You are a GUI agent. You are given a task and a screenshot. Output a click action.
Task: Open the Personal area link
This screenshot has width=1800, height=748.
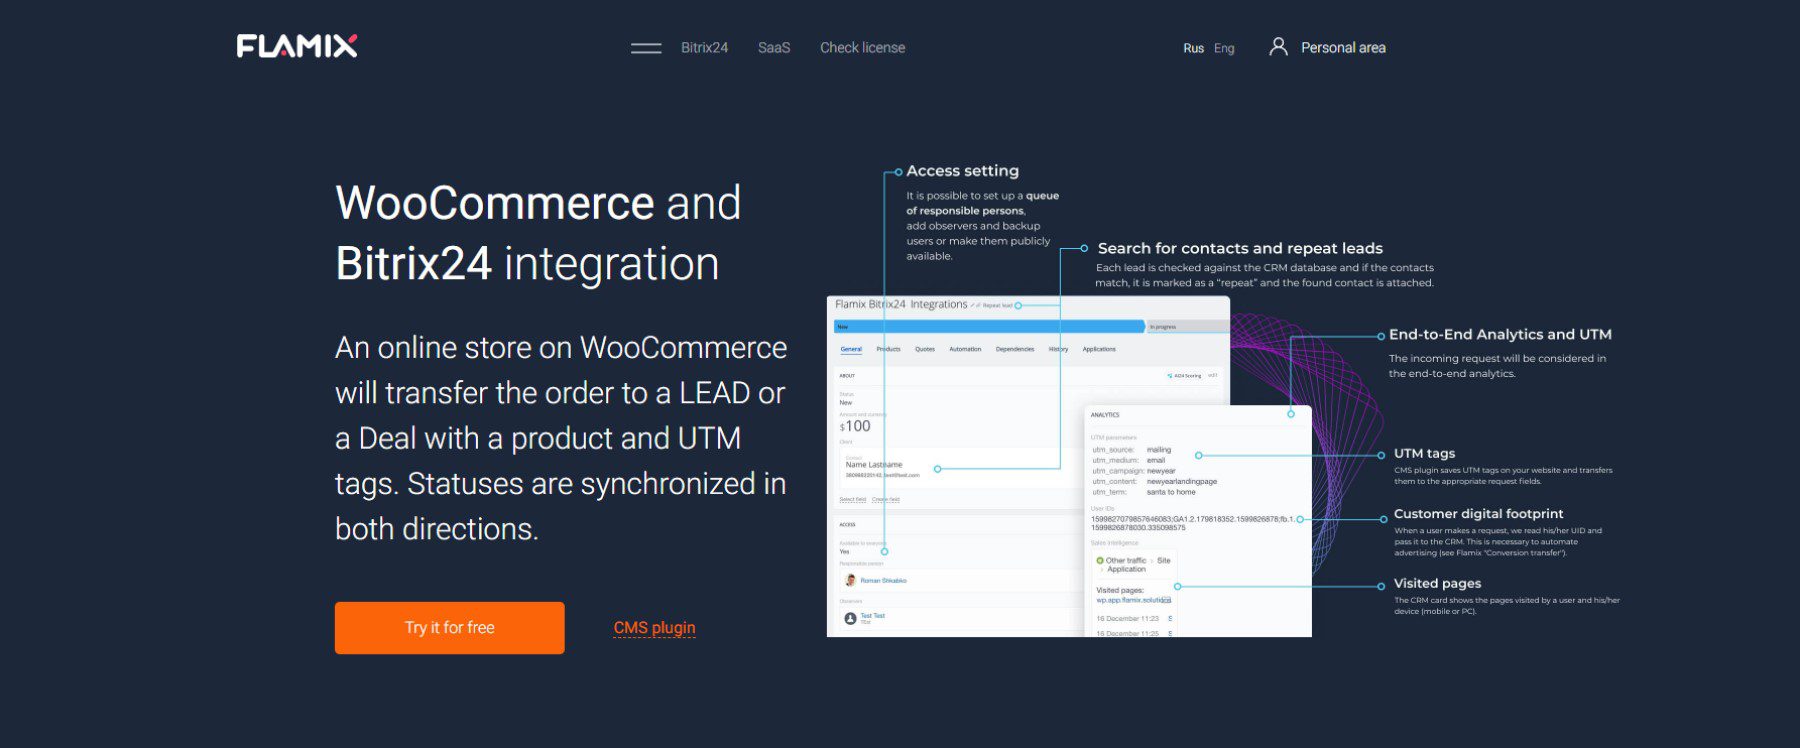click(1343, 48)
